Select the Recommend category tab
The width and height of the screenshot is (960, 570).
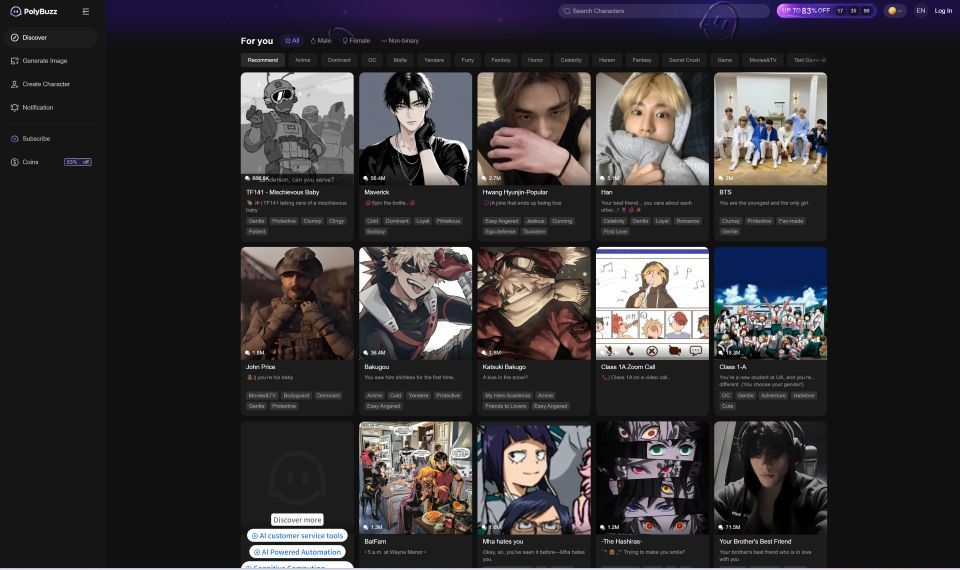[263, 60]
